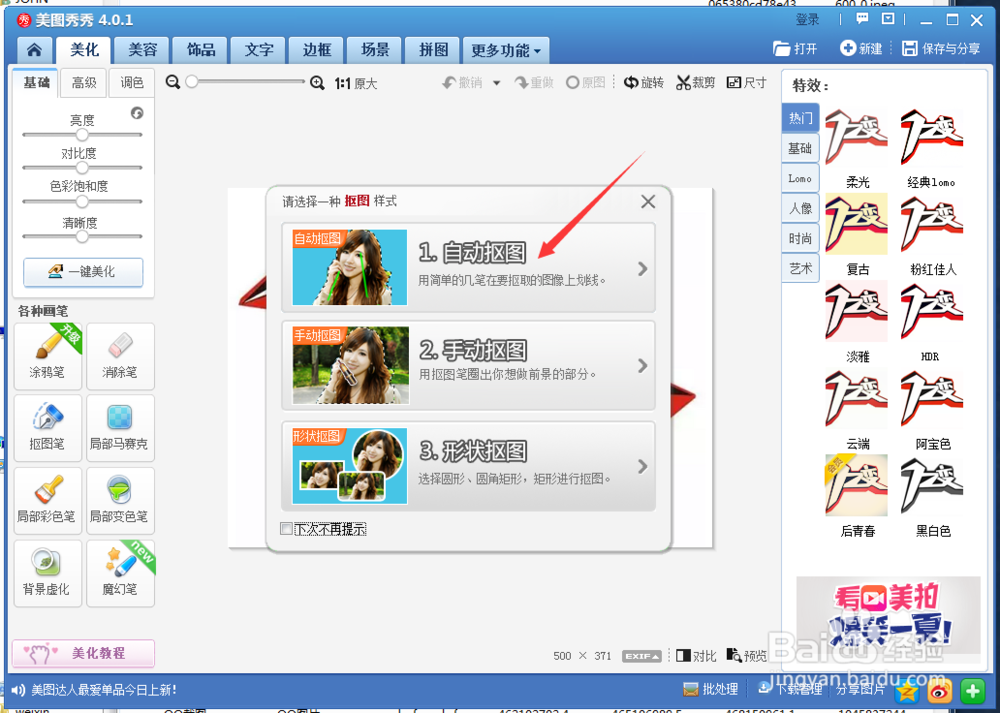Toggle the 原图 original view

pos(585,82)
